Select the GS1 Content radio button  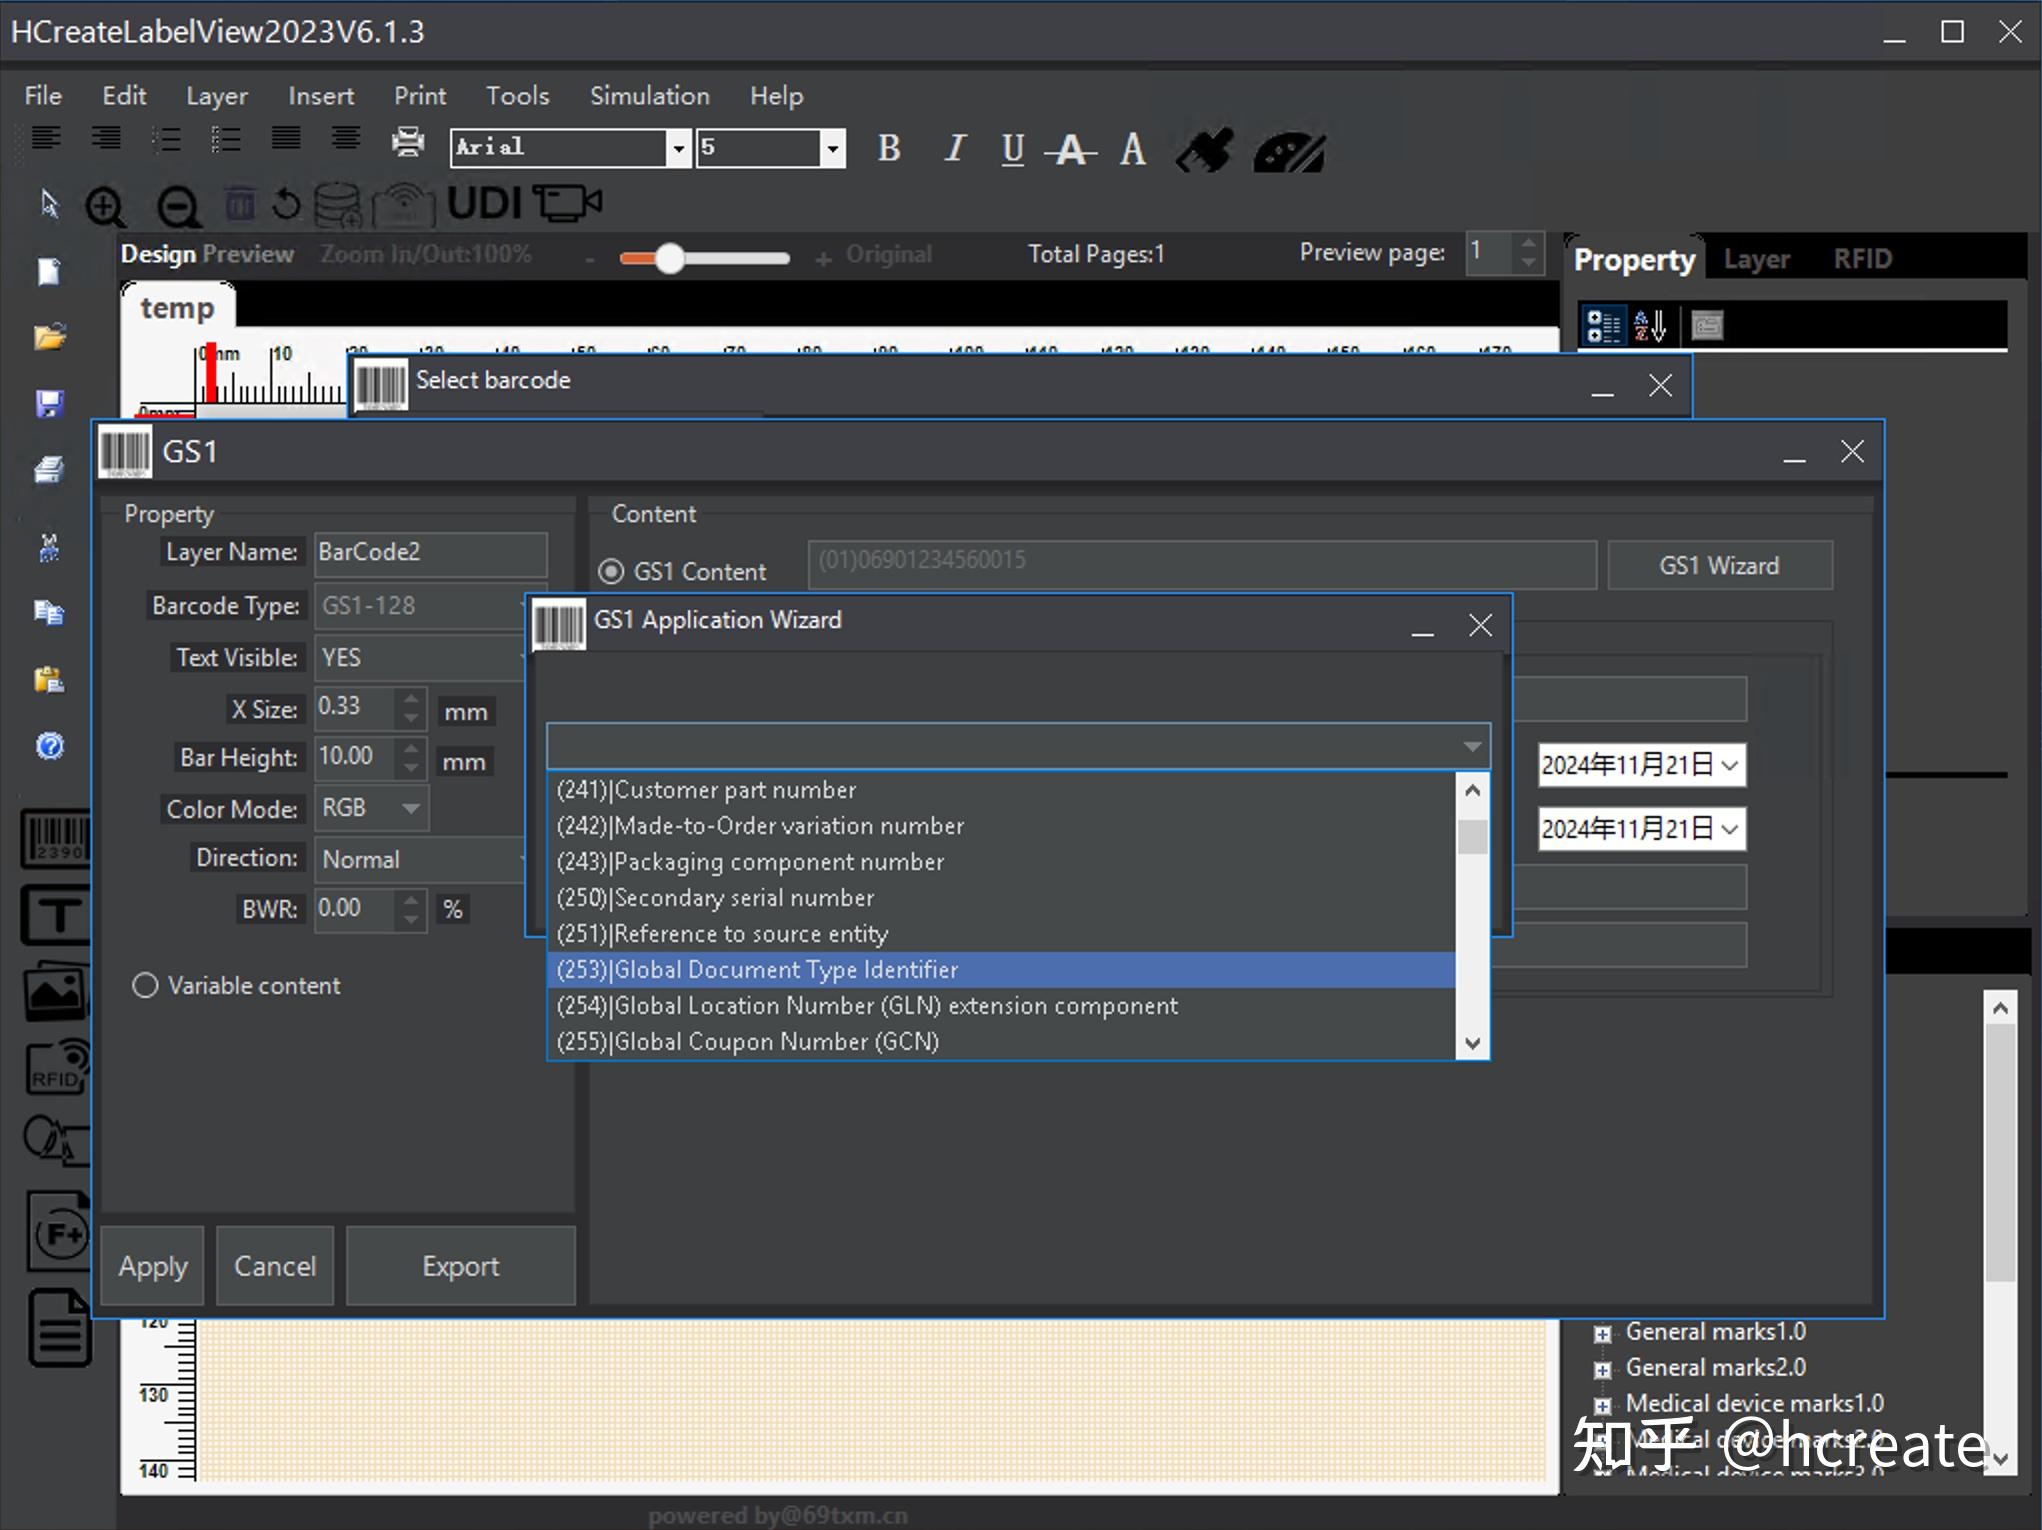tap(611, 572)
